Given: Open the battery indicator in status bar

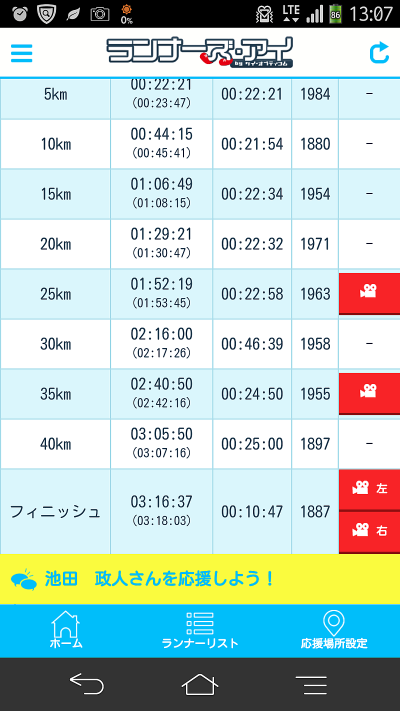Looking at the screenshot, I should pos(336,14).
